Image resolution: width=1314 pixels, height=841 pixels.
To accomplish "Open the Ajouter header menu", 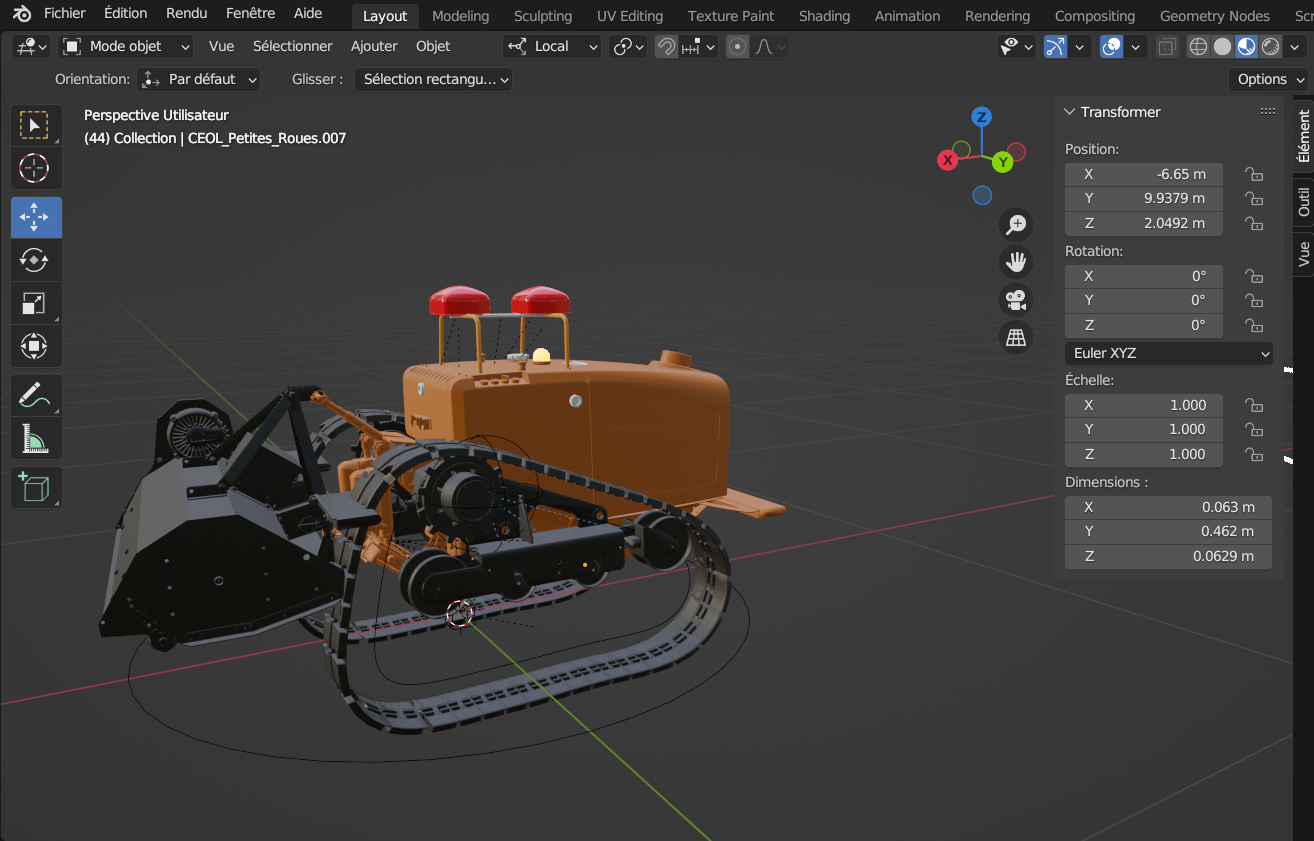I will (374, 46).
